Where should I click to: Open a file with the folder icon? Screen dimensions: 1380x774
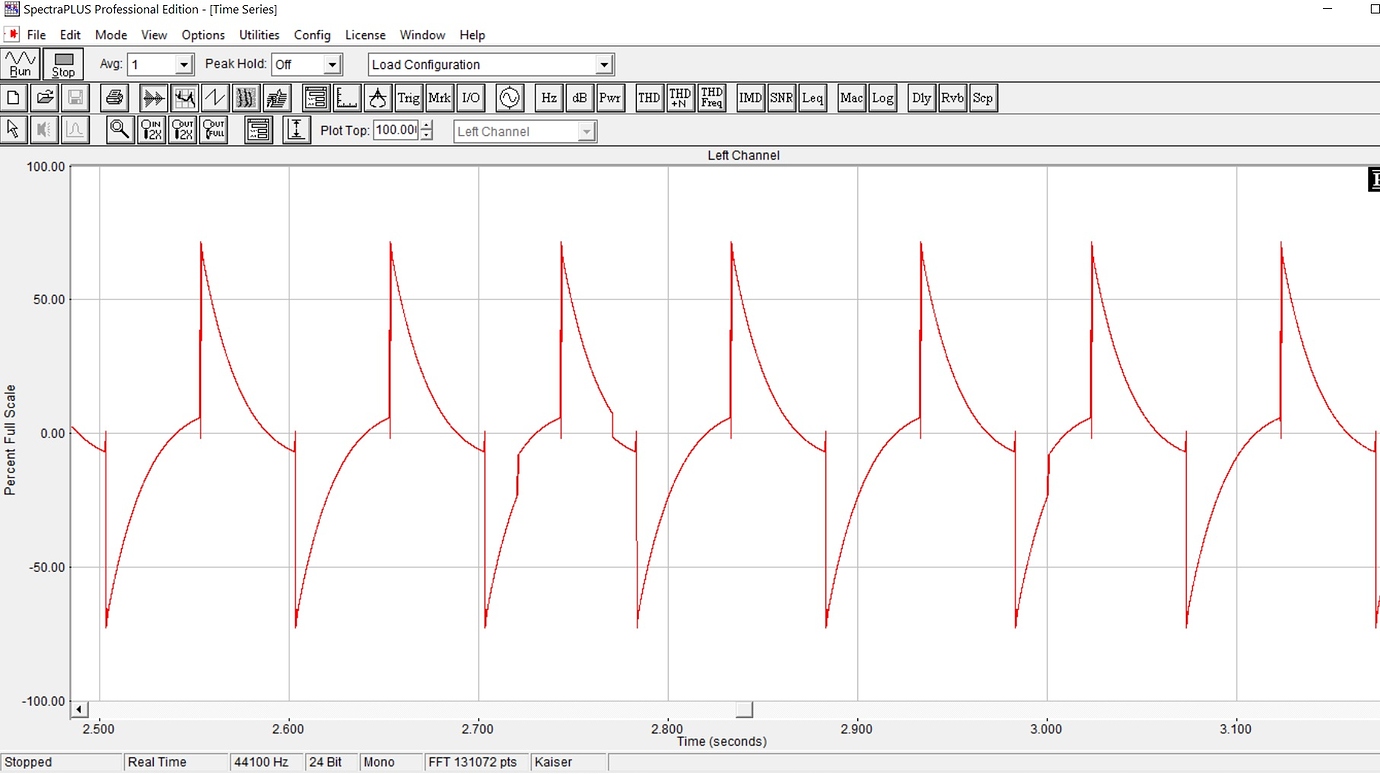45,98
